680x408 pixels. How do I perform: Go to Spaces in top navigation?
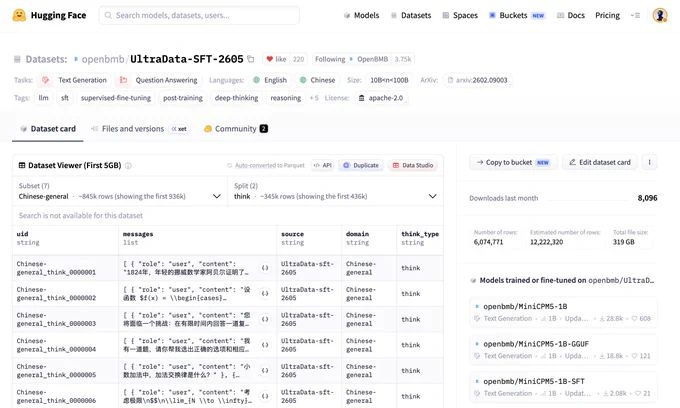click(460, 15)
